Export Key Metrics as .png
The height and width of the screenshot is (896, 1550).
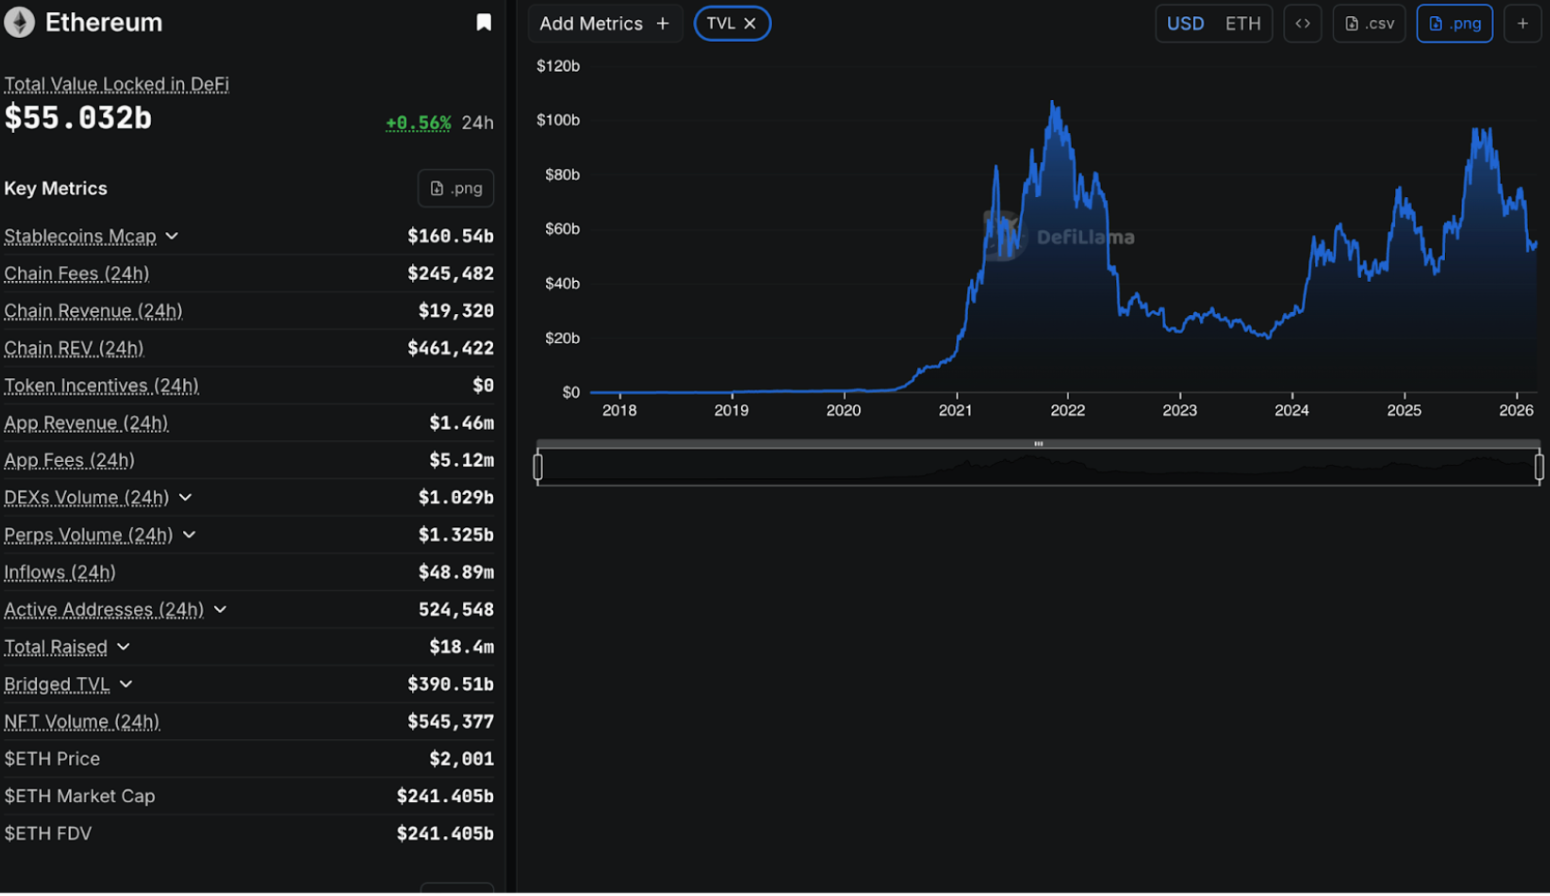pos(456,188)
